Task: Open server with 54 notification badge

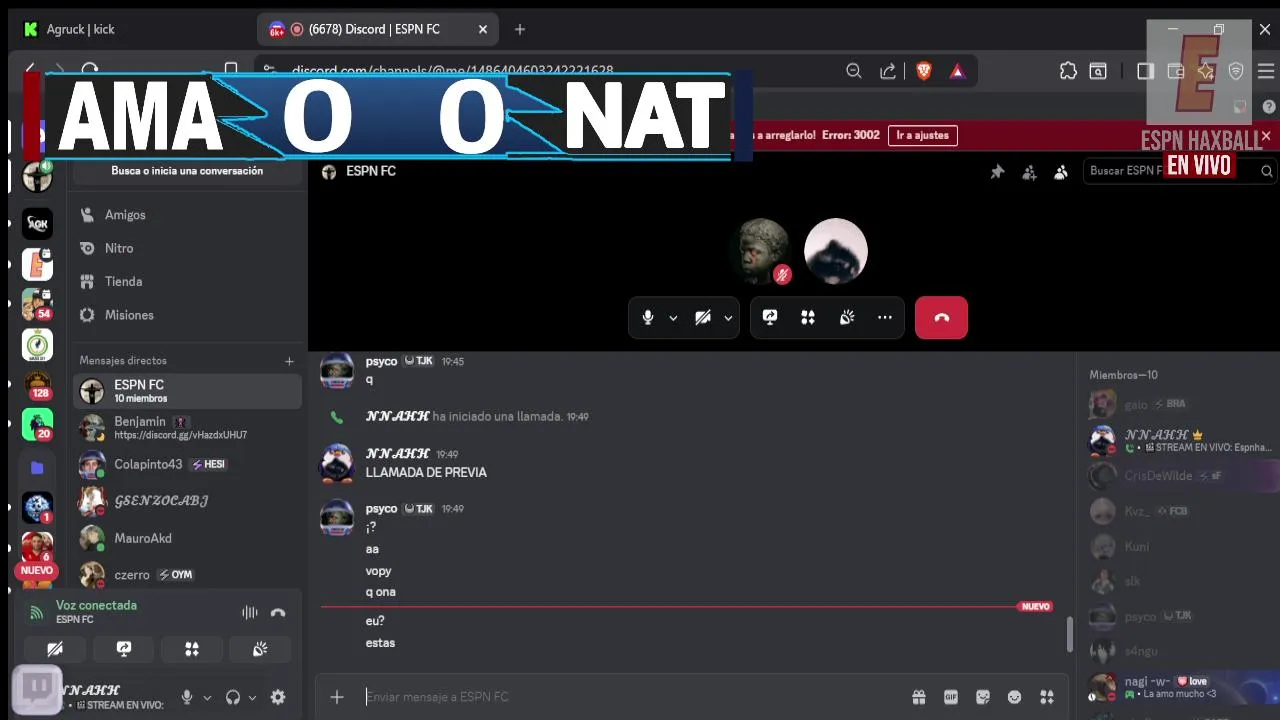Action: click(x=37, y=304)
